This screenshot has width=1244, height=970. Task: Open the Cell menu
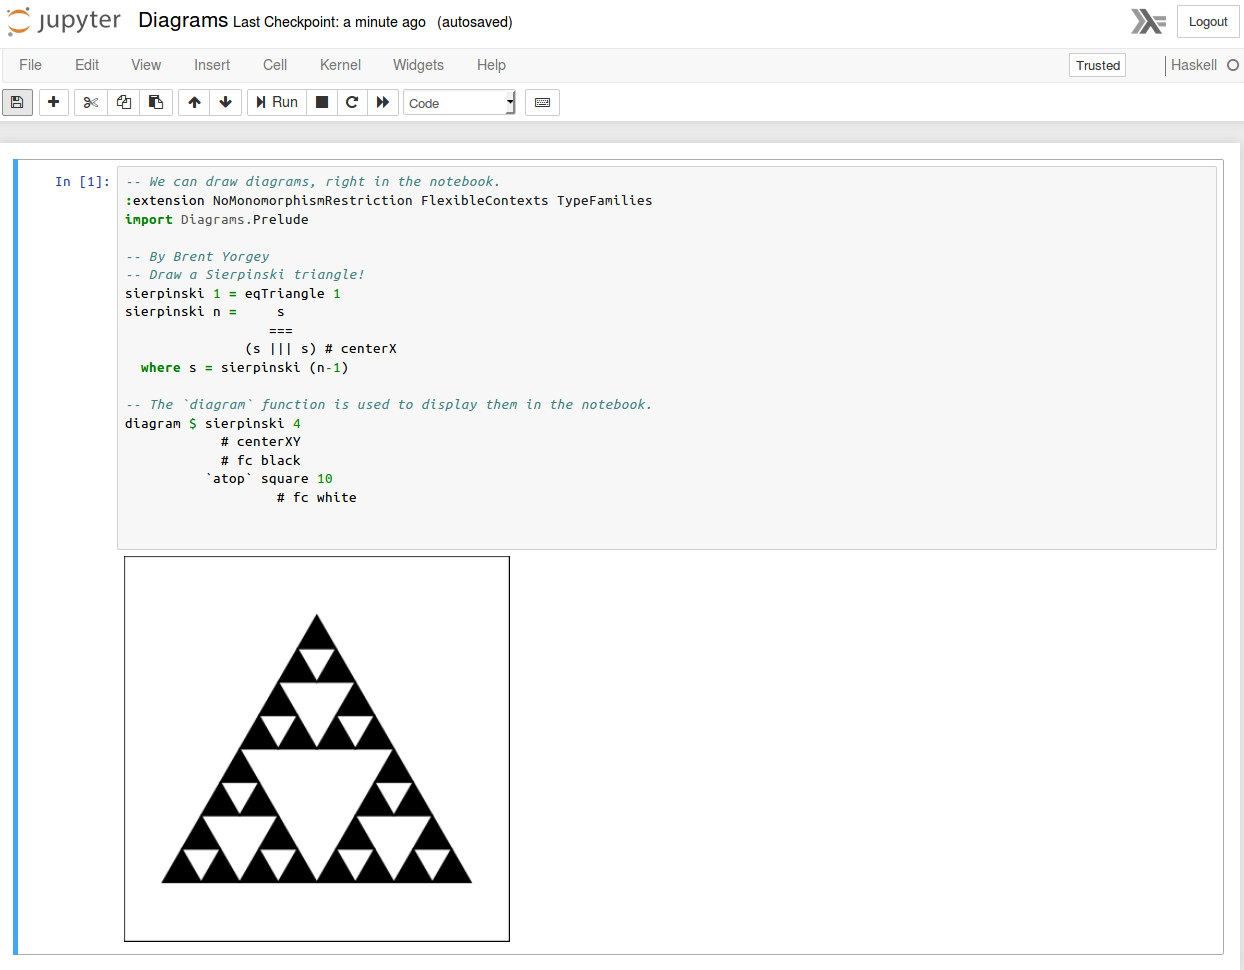click(x=275, y=65)
